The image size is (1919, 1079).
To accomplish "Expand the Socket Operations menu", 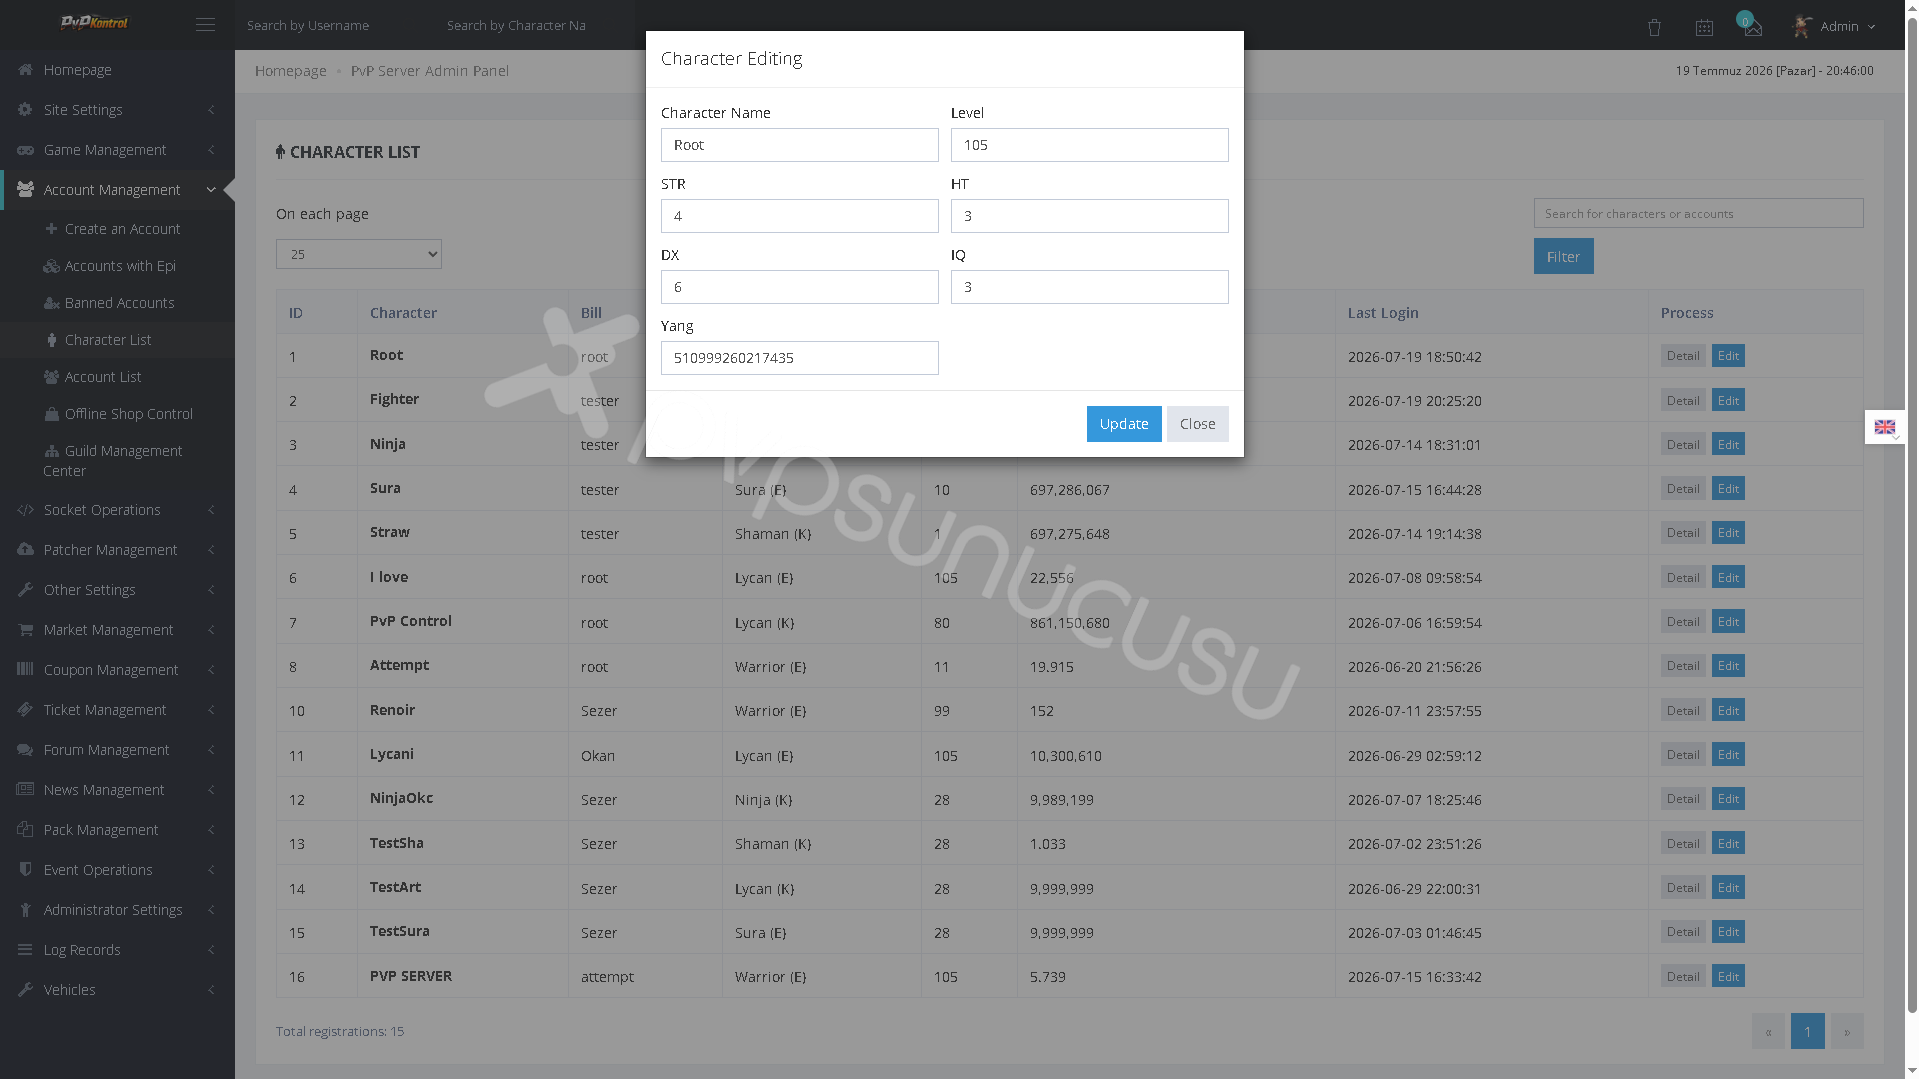I will click(117, 510).
